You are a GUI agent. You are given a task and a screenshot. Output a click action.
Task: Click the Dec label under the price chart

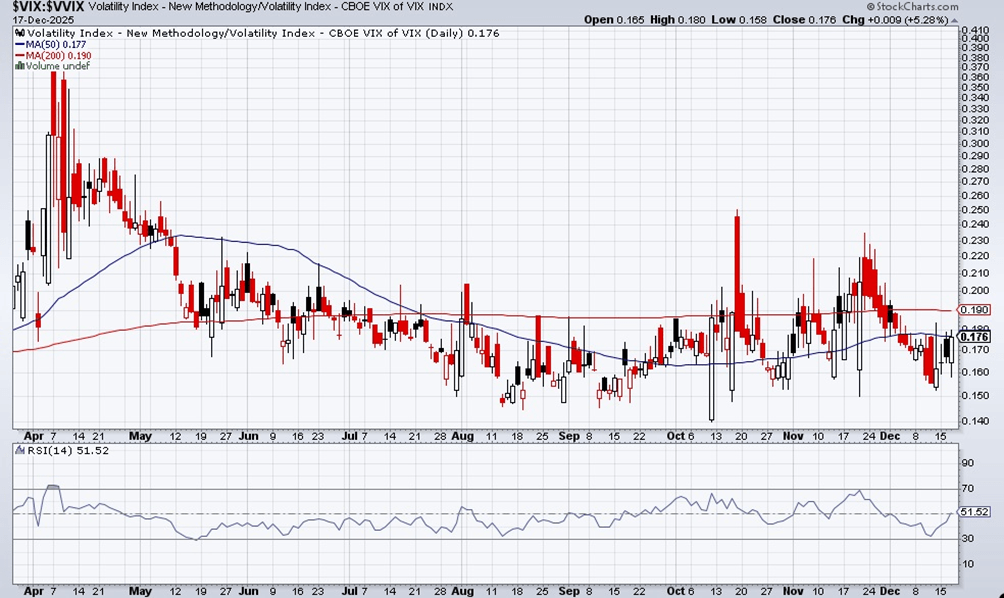tap(889, 436)
